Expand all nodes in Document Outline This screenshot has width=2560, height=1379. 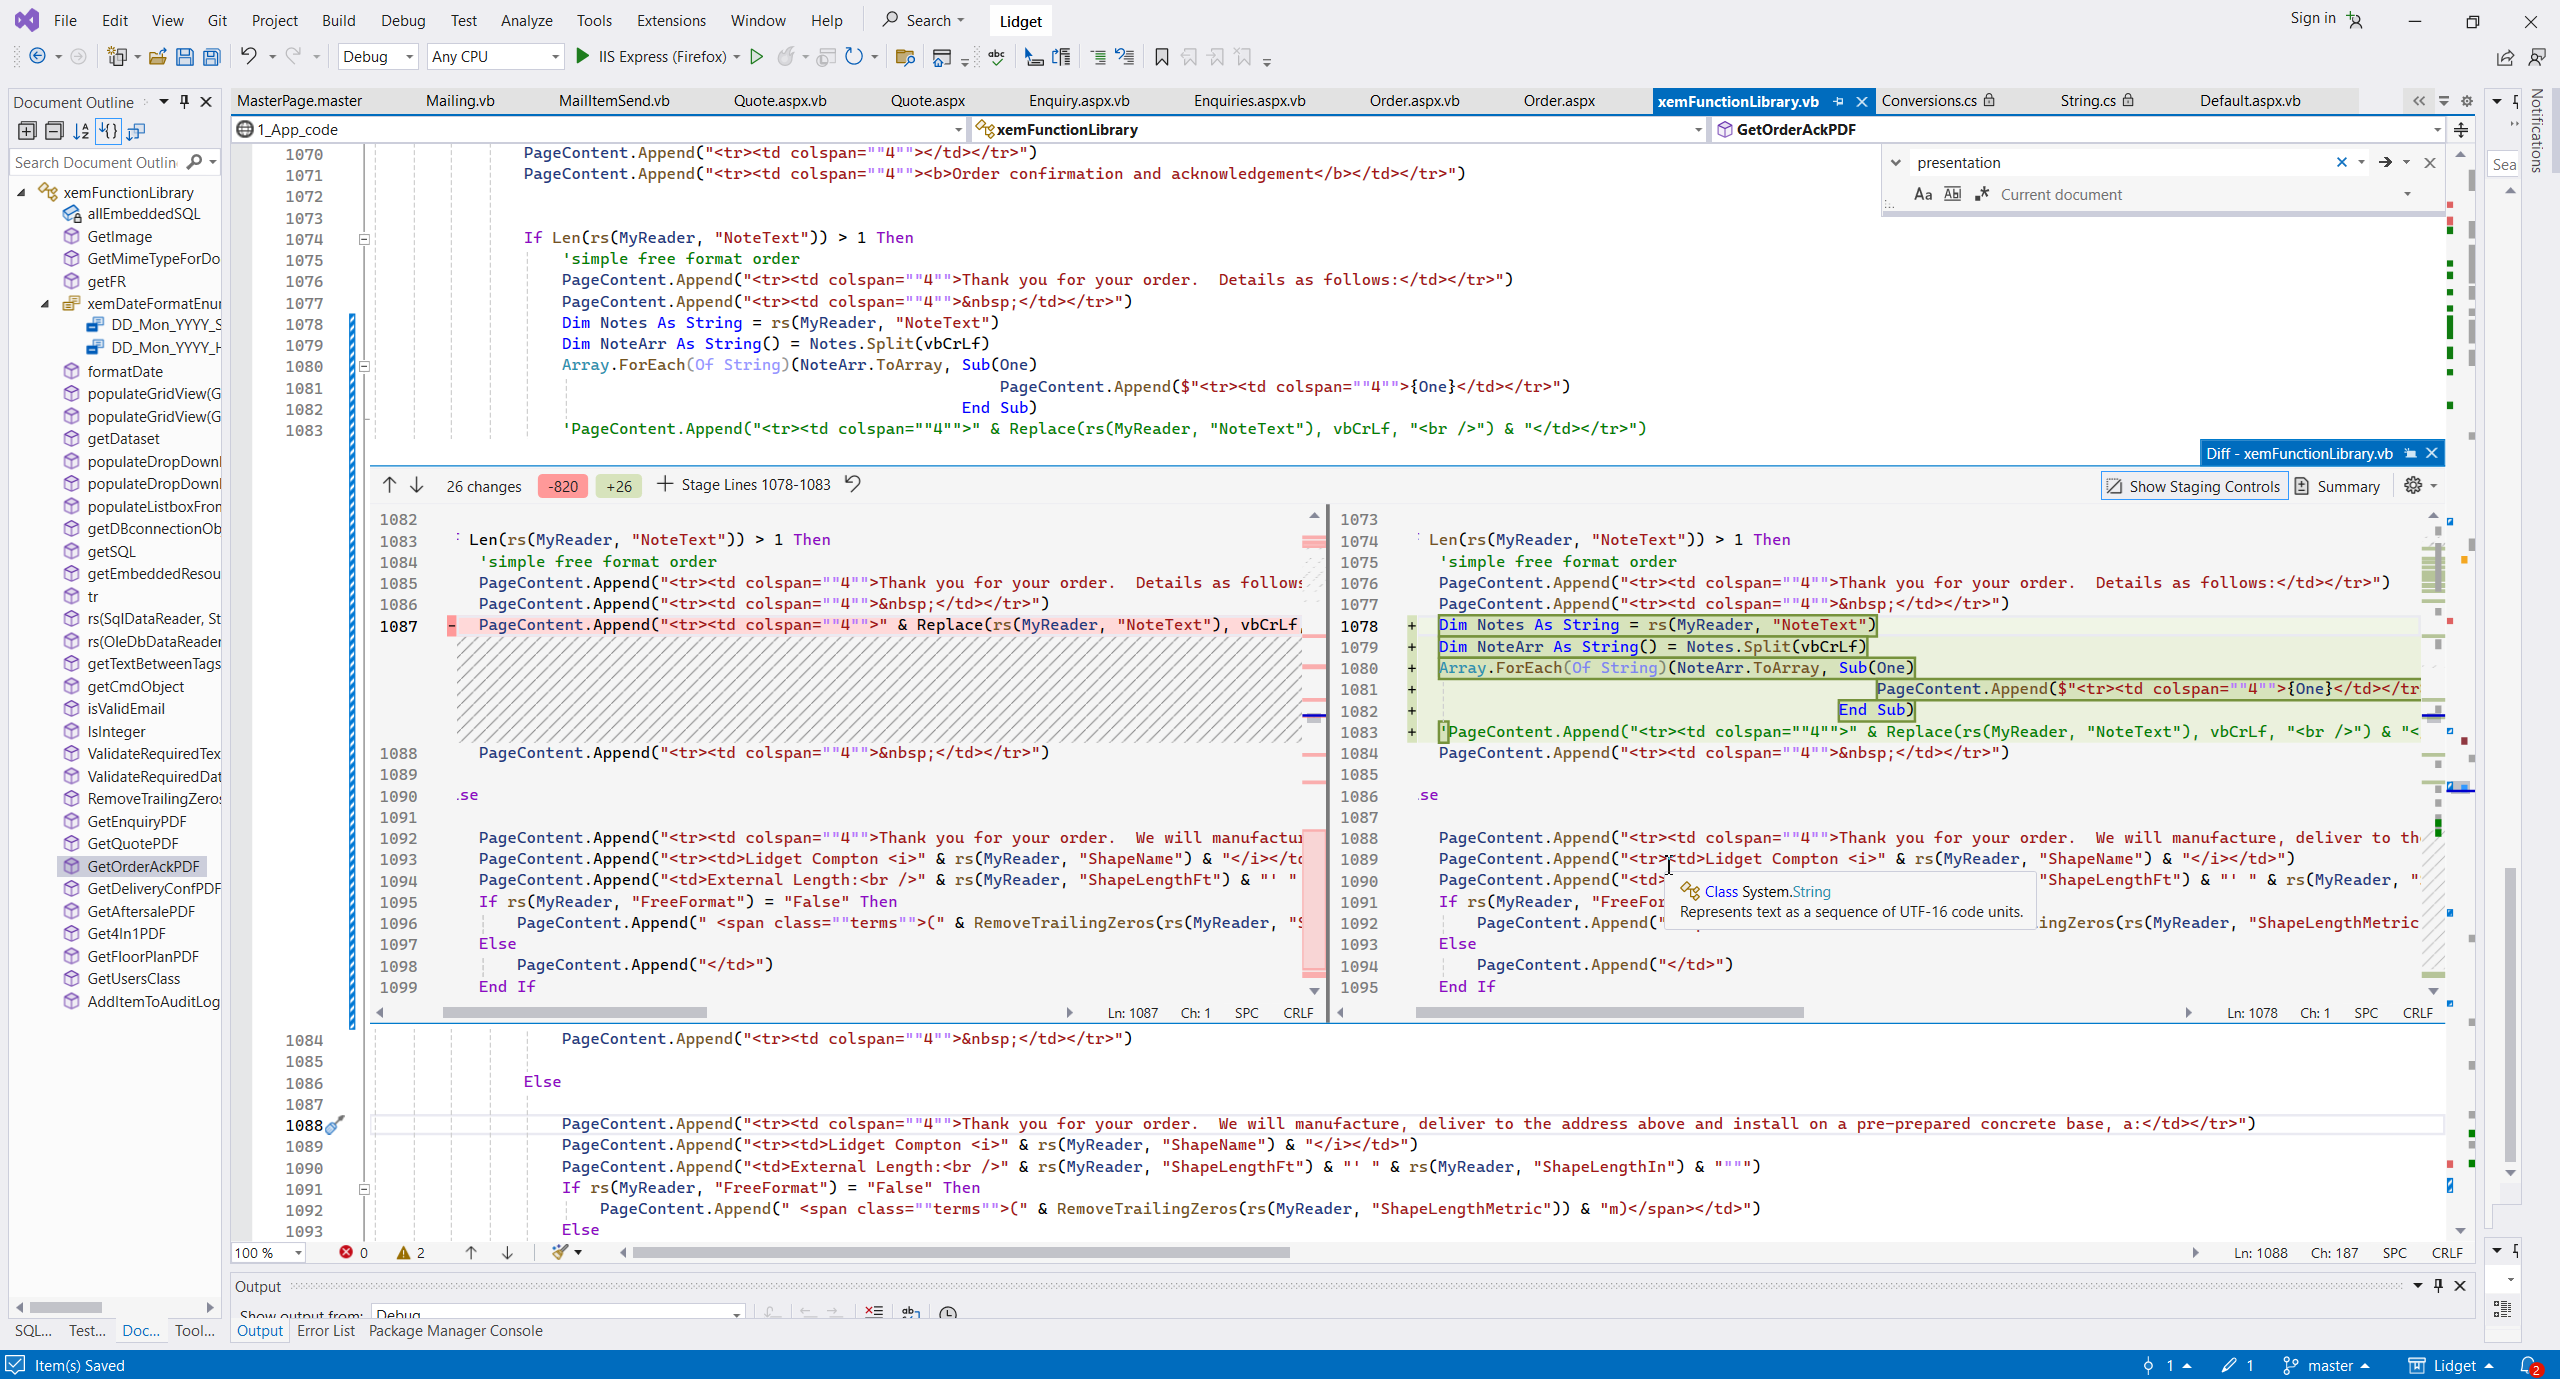pyautogui.click(x=27, y=131)
